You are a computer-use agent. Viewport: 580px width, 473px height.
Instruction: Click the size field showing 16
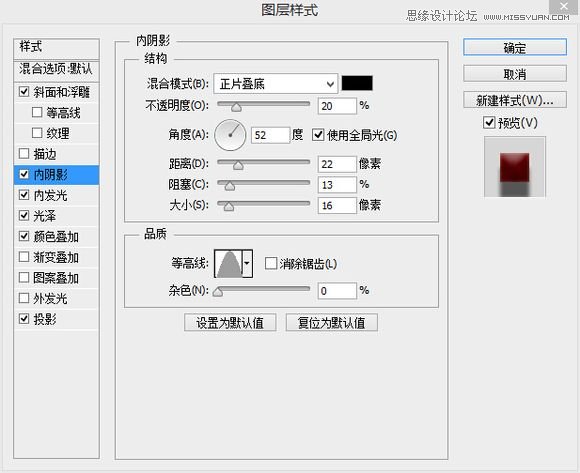[x=337, y=205]
